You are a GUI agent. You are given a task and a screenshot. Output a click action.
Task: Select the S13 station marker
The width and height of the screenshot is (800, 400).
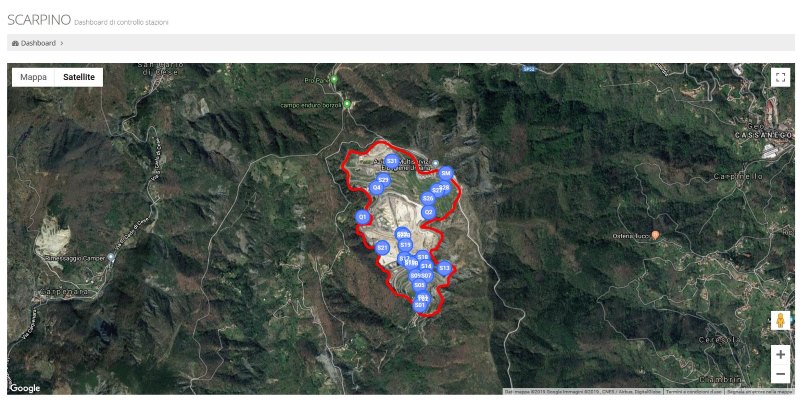[444, 268]
